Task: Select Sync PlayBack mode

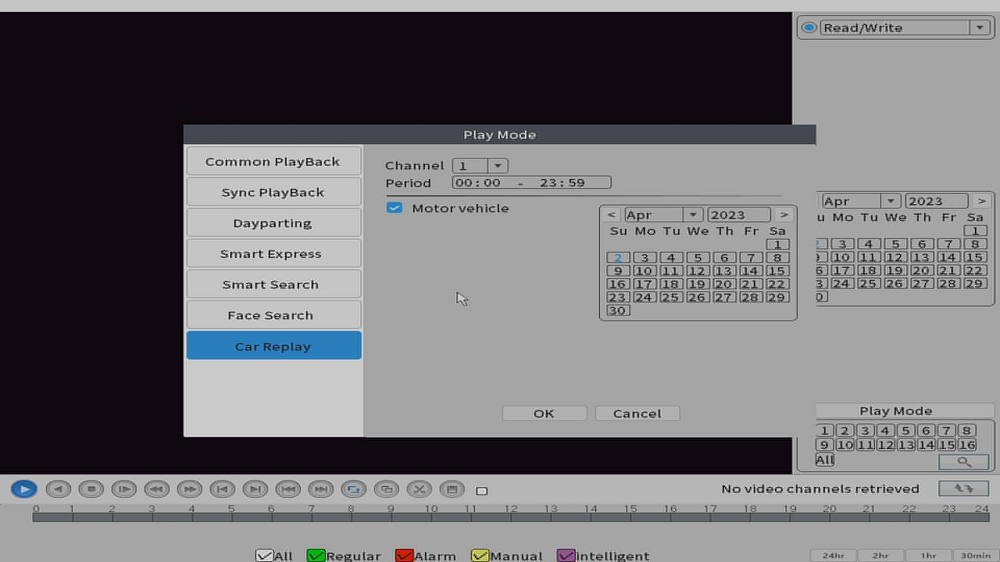Action: pos(274,192)
